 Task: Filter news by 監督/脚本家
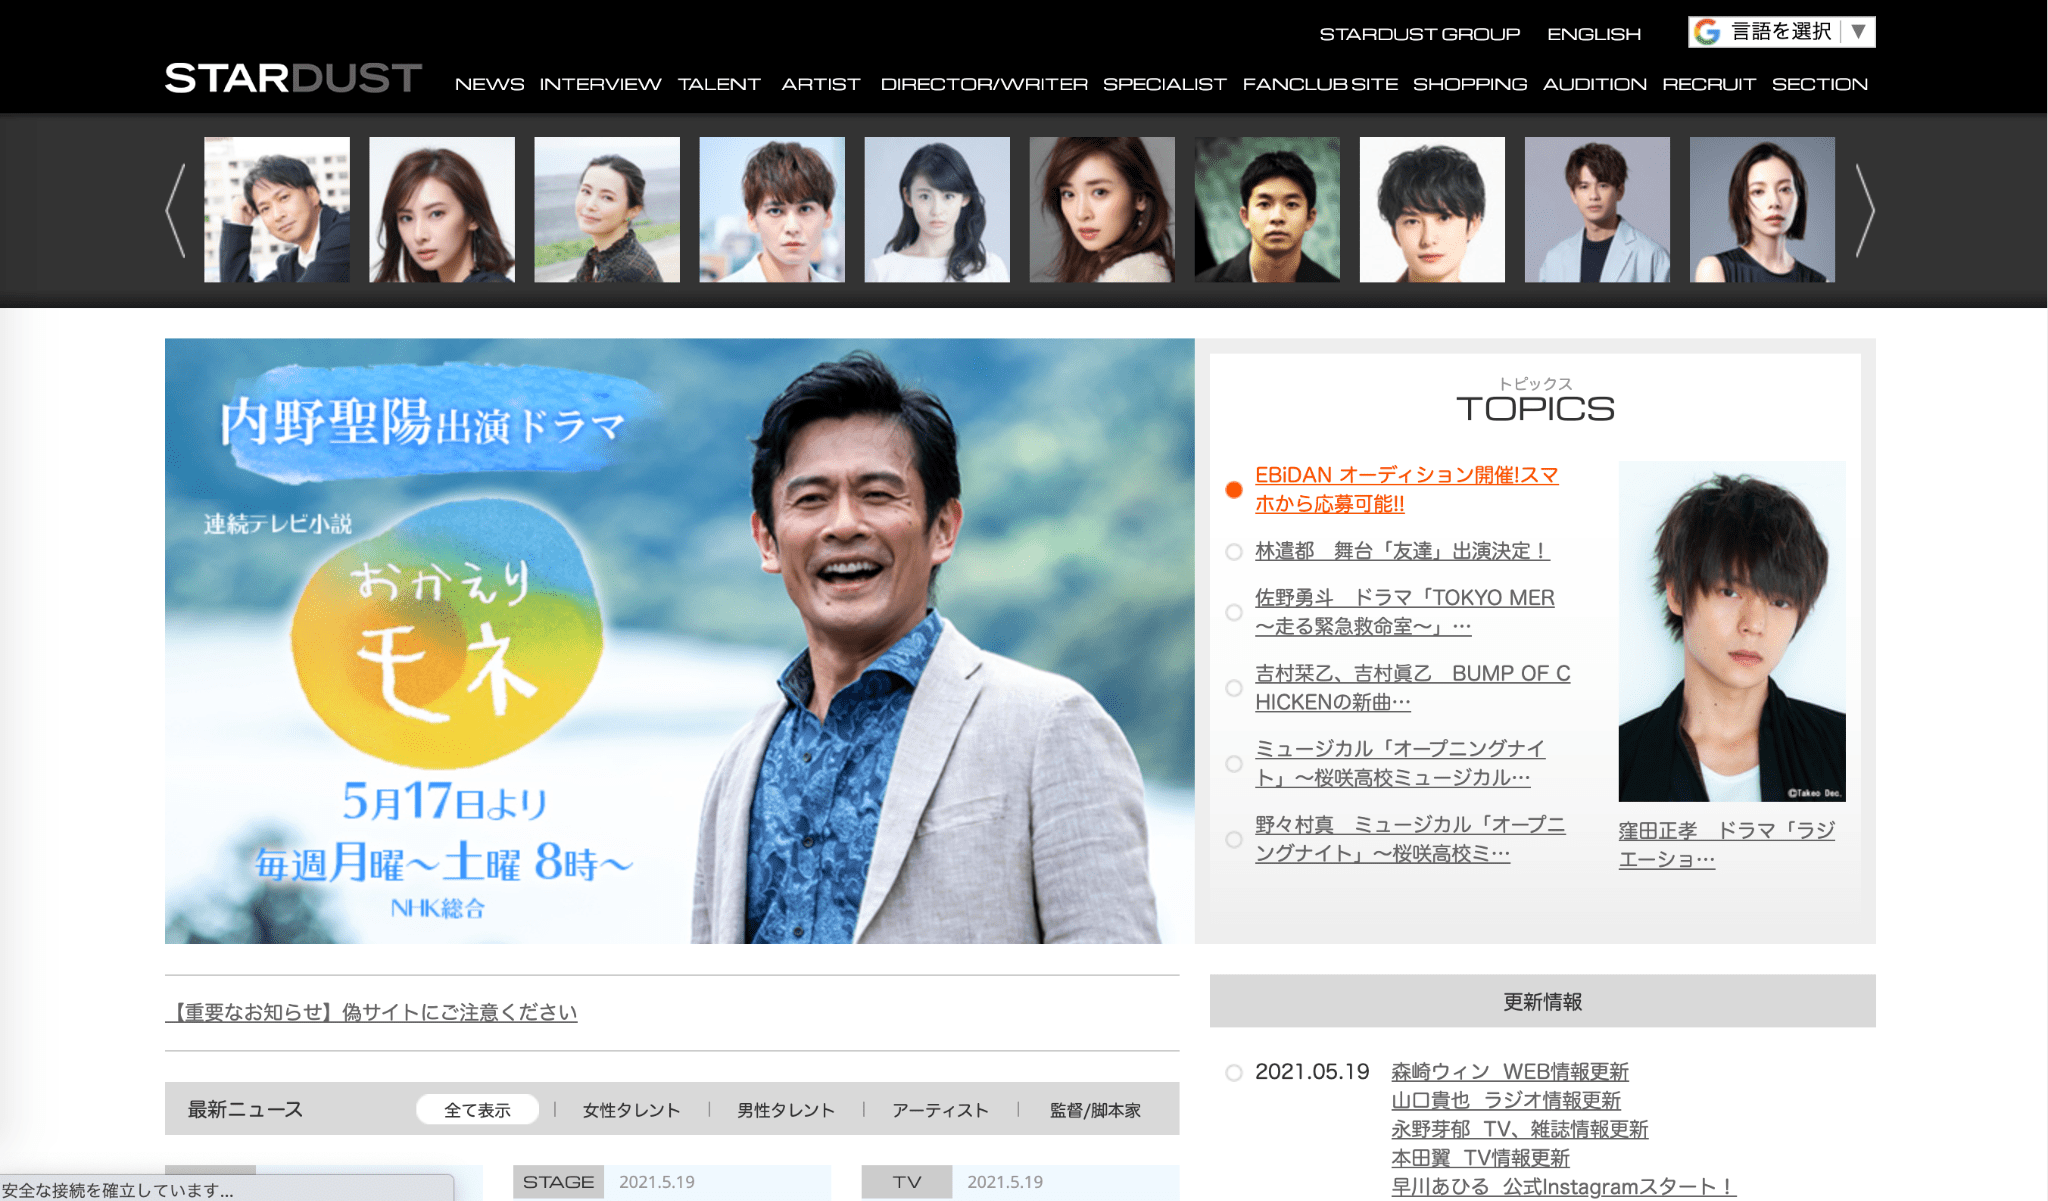(x=1095, y=1110)
